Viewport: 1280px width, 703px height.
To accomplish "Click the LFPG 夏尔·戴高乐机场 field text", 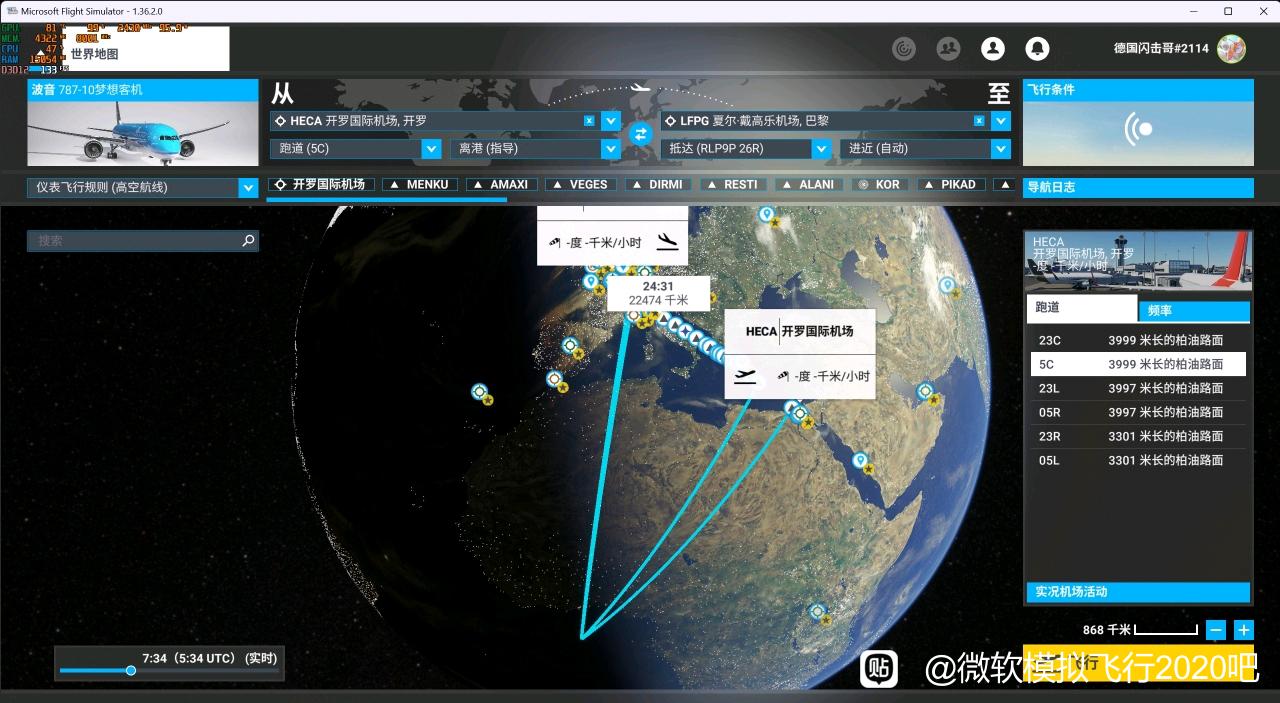I will [754, 121].
